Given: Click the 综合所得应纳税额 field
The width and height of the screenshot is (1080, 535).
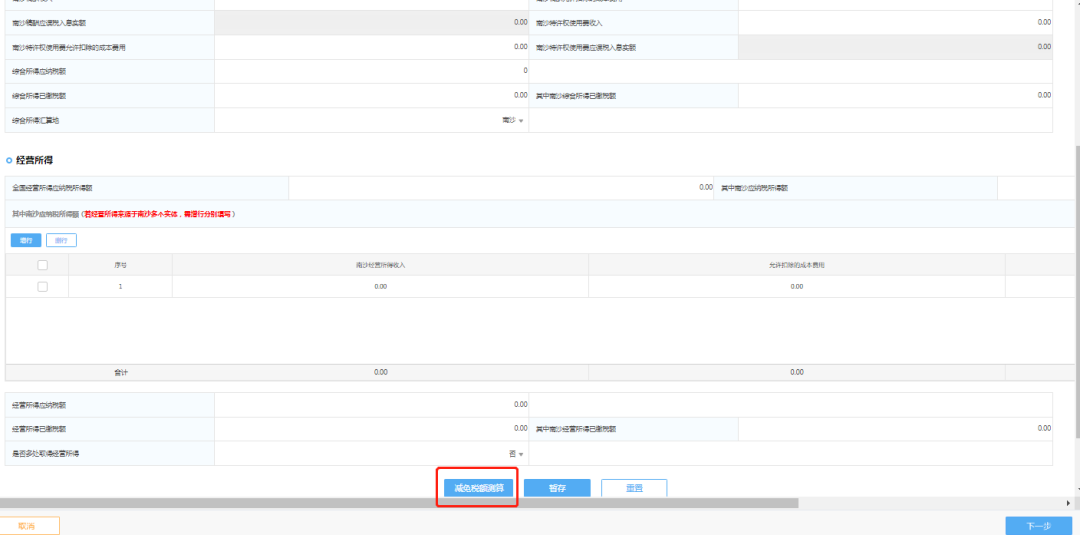Looking at the screenshot, I should pyautogui.click(x=372, y=71).
